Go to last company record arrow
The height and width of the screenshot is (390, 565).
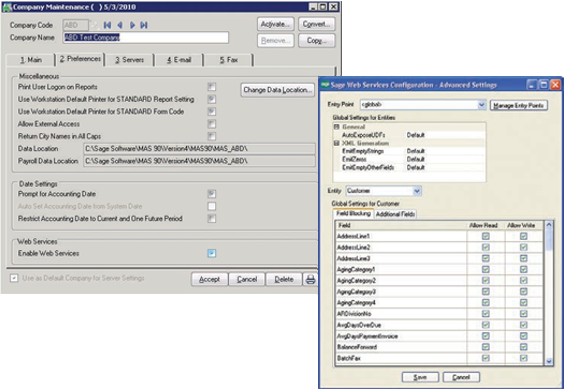144,25
